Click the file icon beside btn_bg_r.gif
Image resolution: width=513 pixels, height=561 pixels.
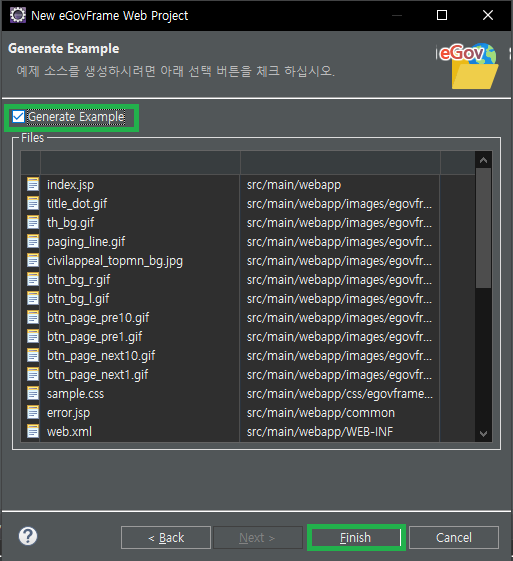[33, 279]
